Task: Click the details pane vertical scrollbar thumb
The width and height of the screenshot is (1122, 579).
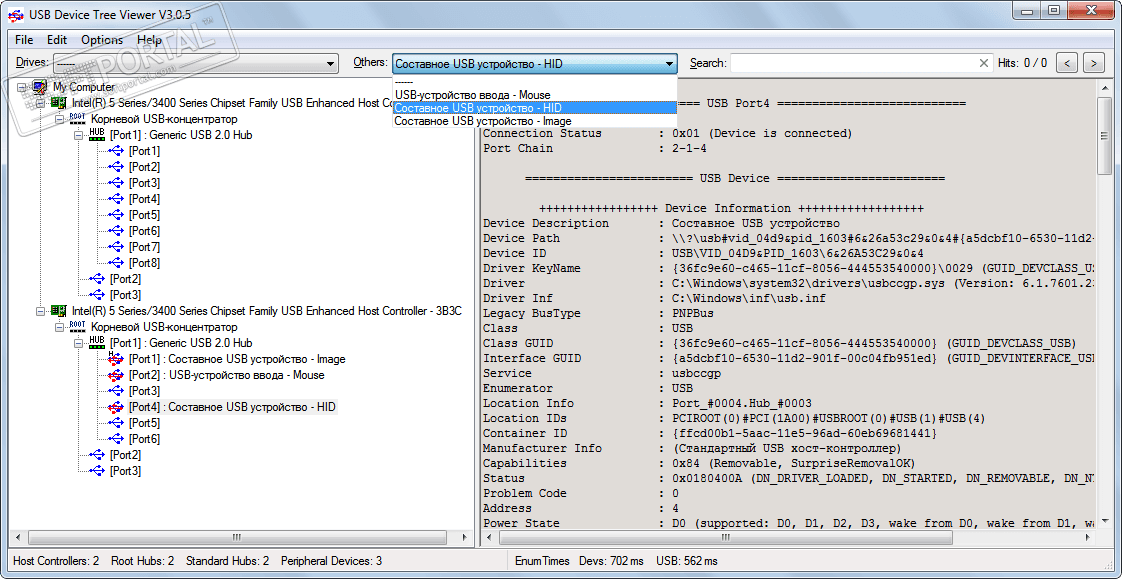Action: pyautogui.click(x=1106, y=136)
